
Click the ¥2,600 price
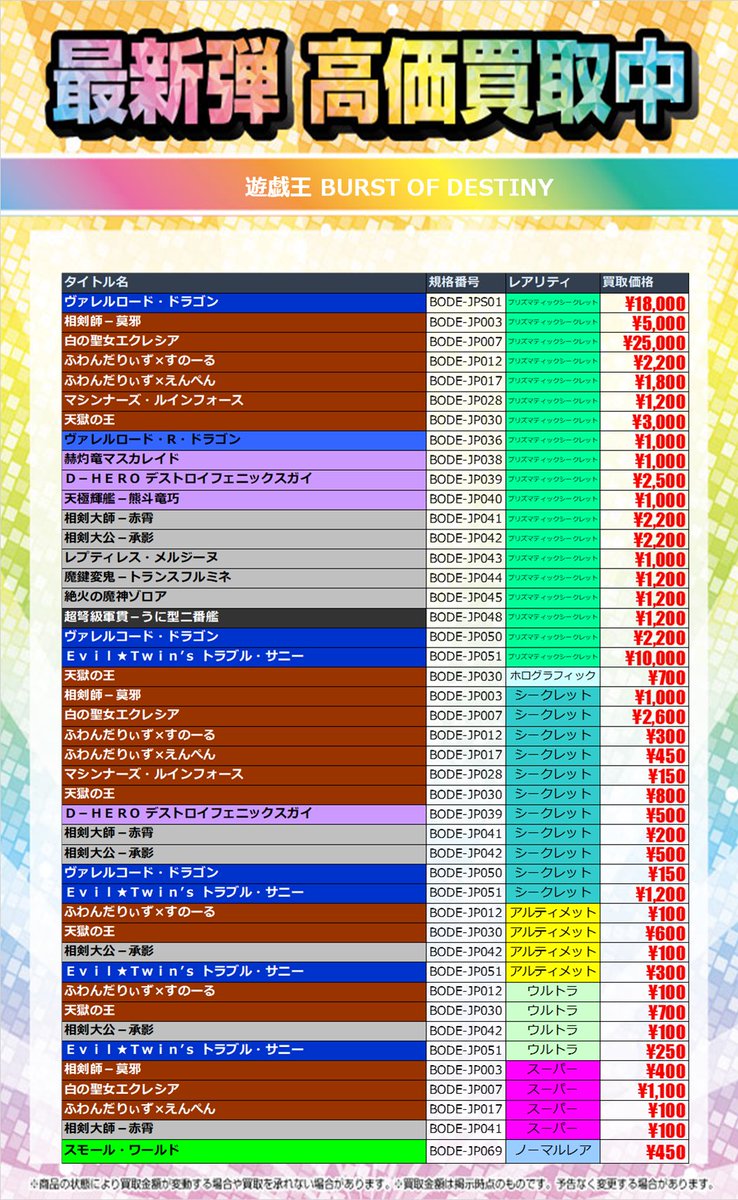pos(660,717)
